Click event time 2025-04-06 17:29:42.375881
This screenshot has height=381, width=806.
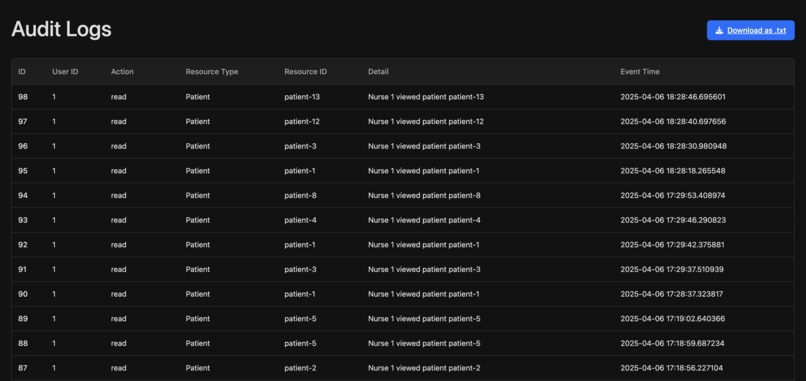pos(672,245)
